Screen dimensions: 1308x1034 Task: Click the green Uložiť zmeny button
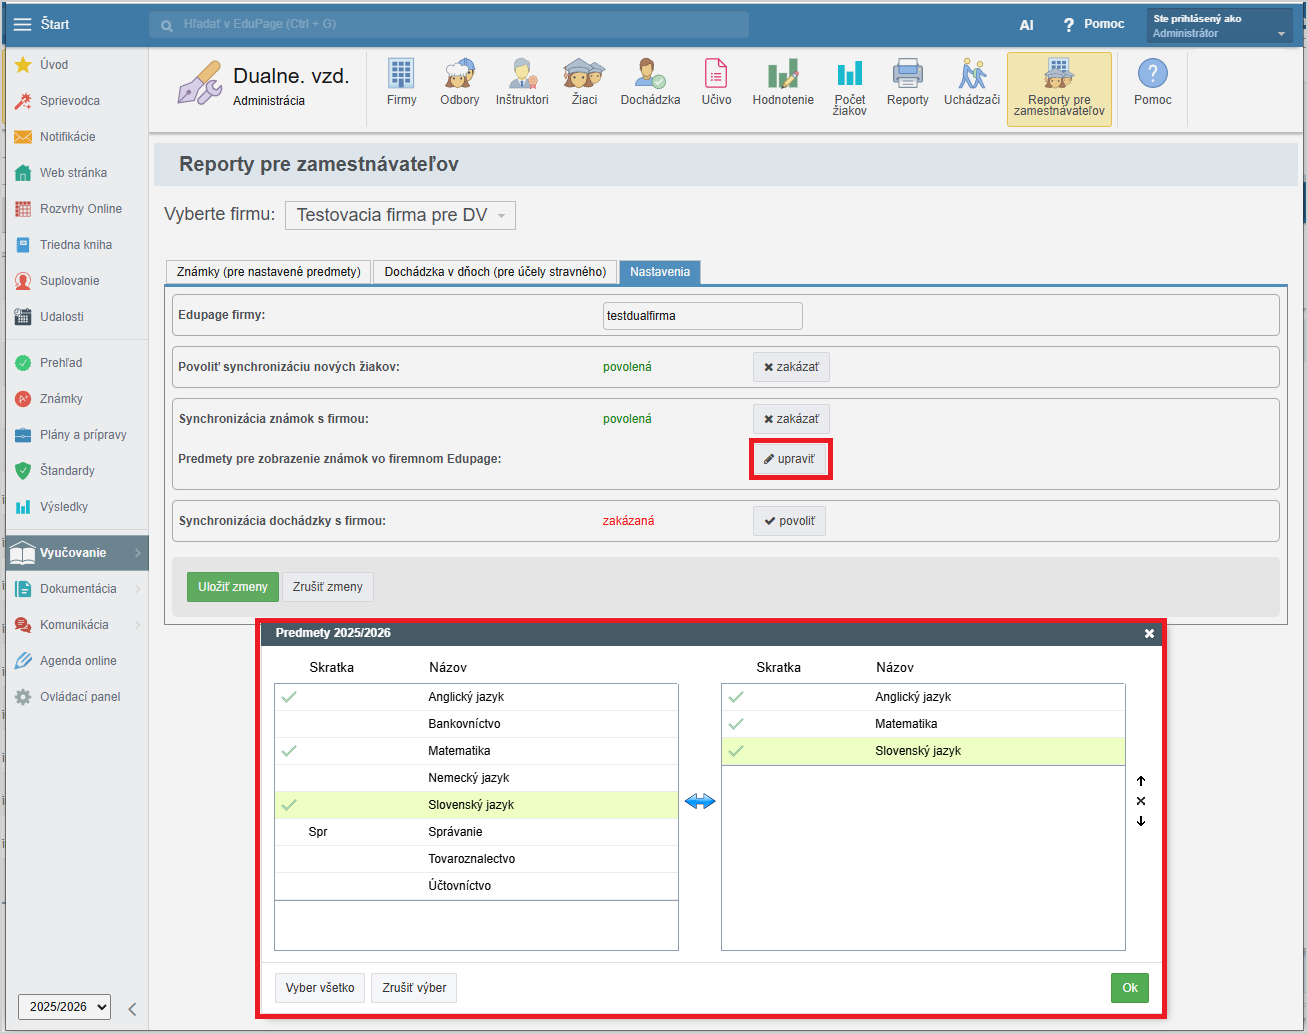point(232,587)
